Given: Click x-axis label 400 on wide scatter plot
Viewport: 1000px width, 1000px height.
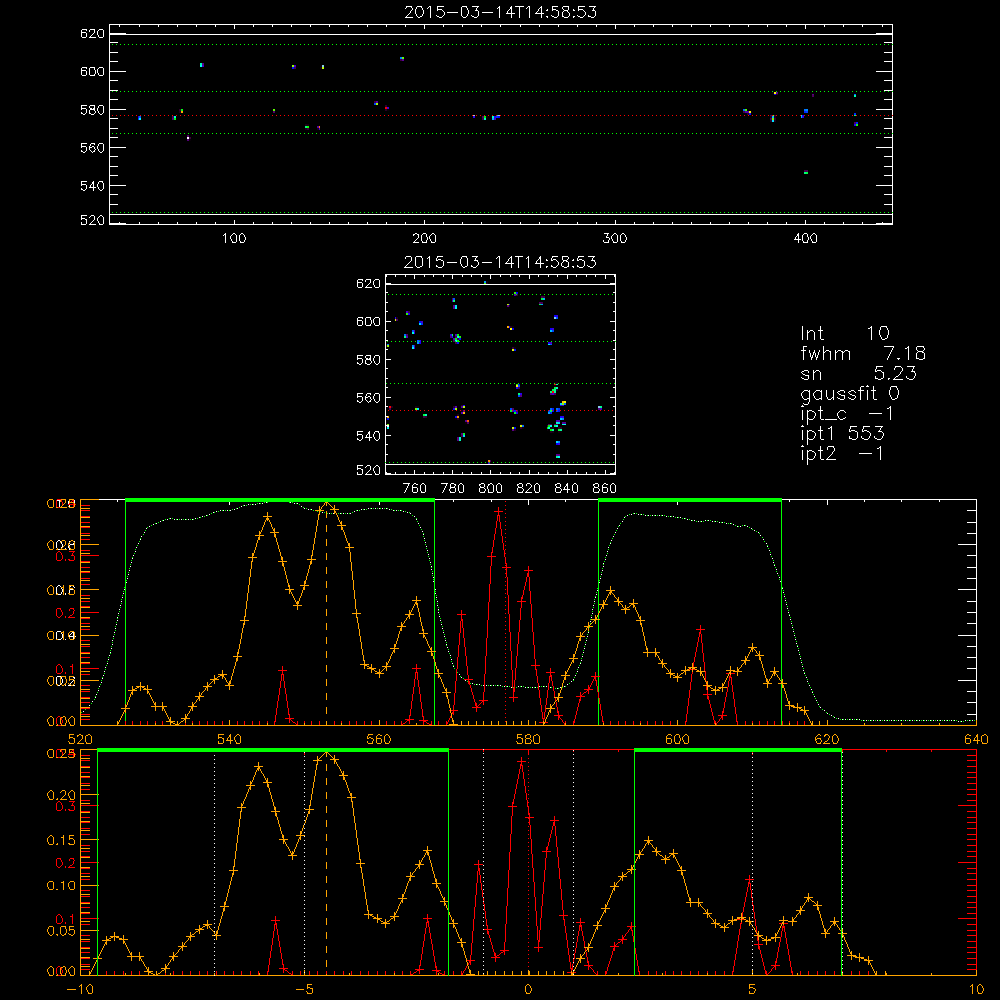Looking at the screenshot, I should (805, 239).
